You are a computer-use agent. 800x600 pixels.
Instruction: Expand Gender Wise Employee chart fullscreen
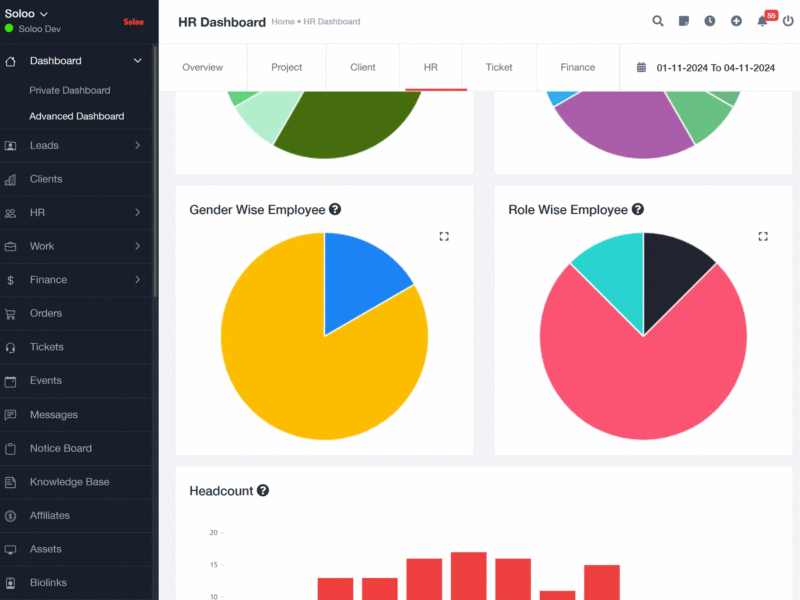(444, 236)
